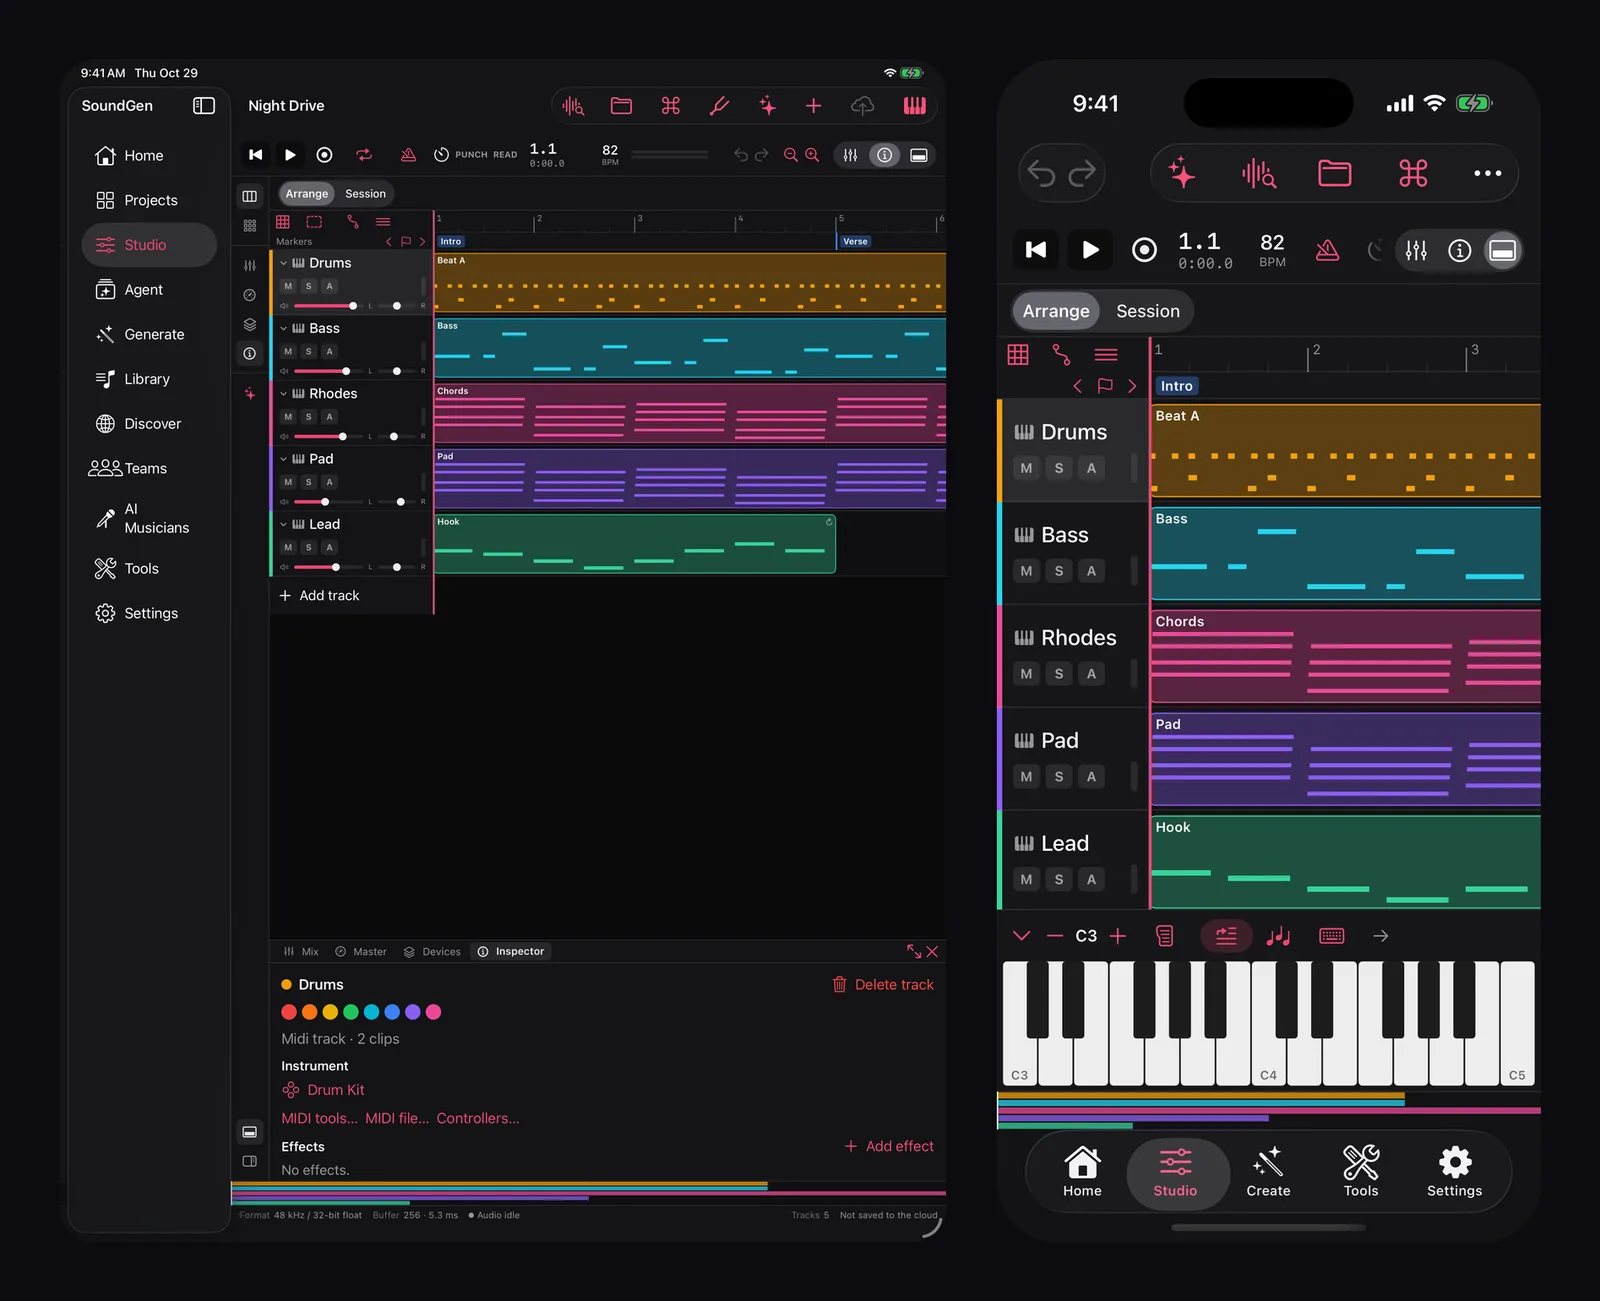Collapse the Bass track chevron in tablet view
The width and height of the screenshot is (1600, 1301).
pyautogui.click(x=283, y=328)
